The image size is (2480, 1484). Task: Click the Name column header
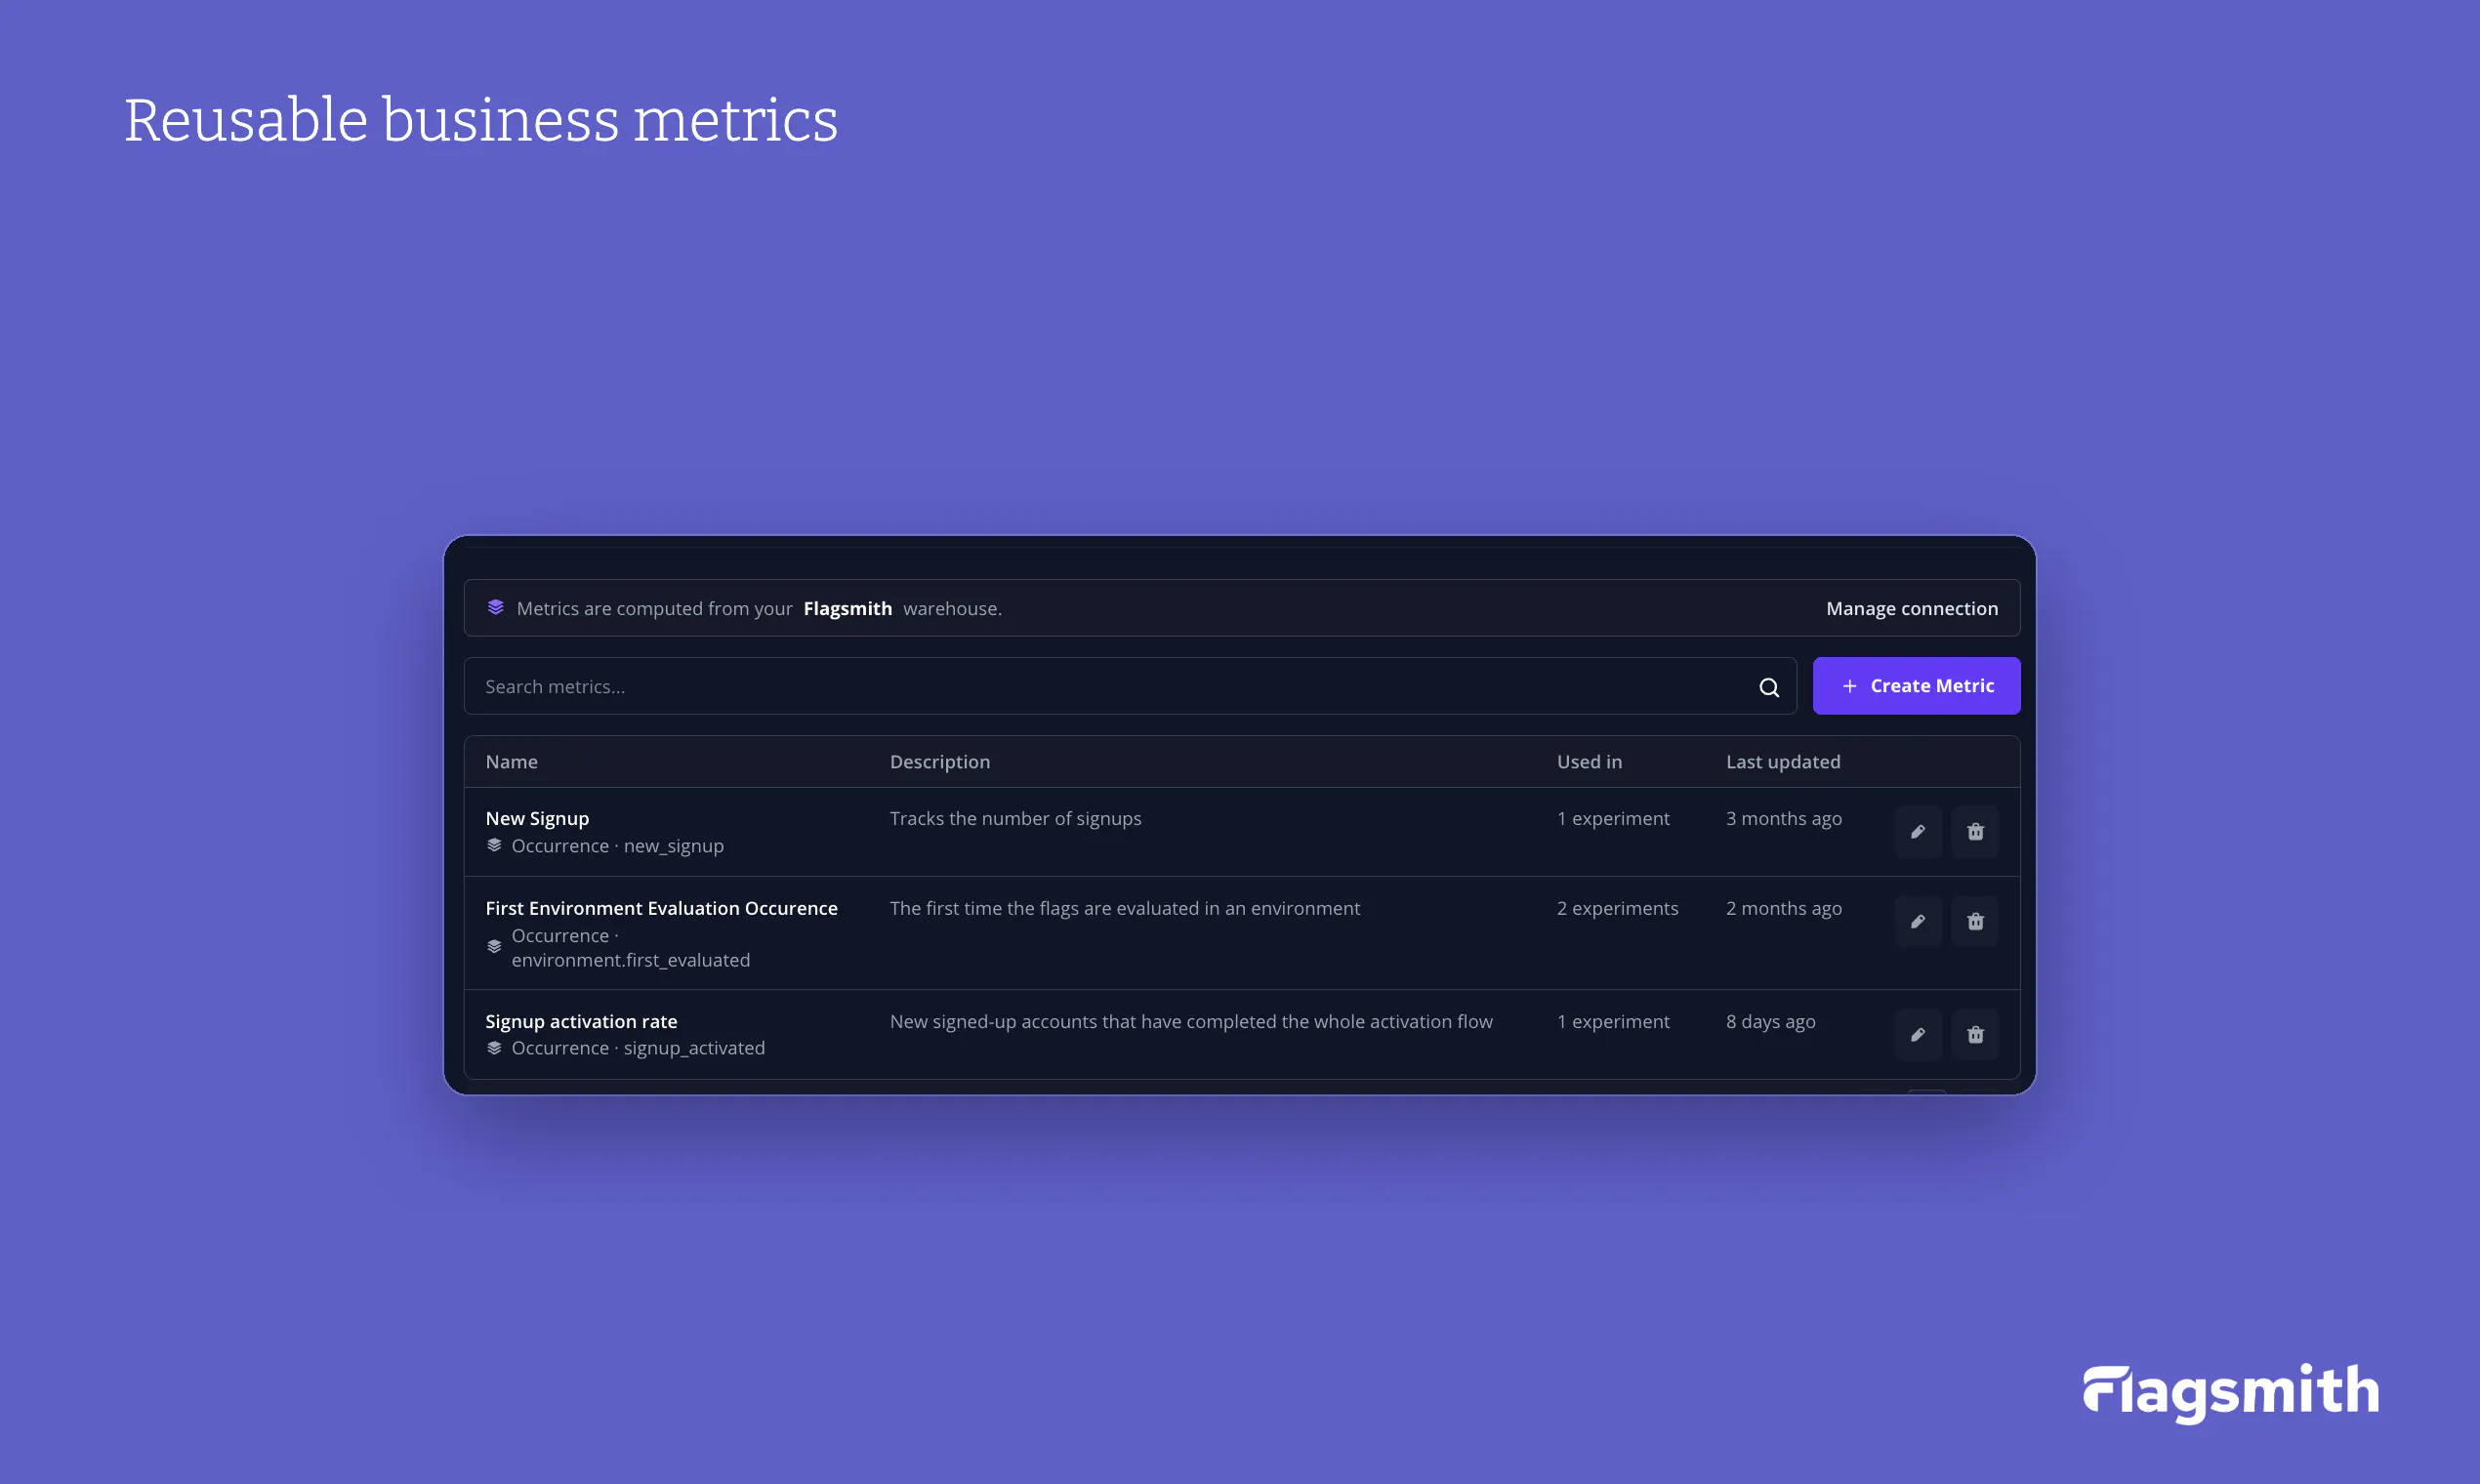tap(511, 762)
